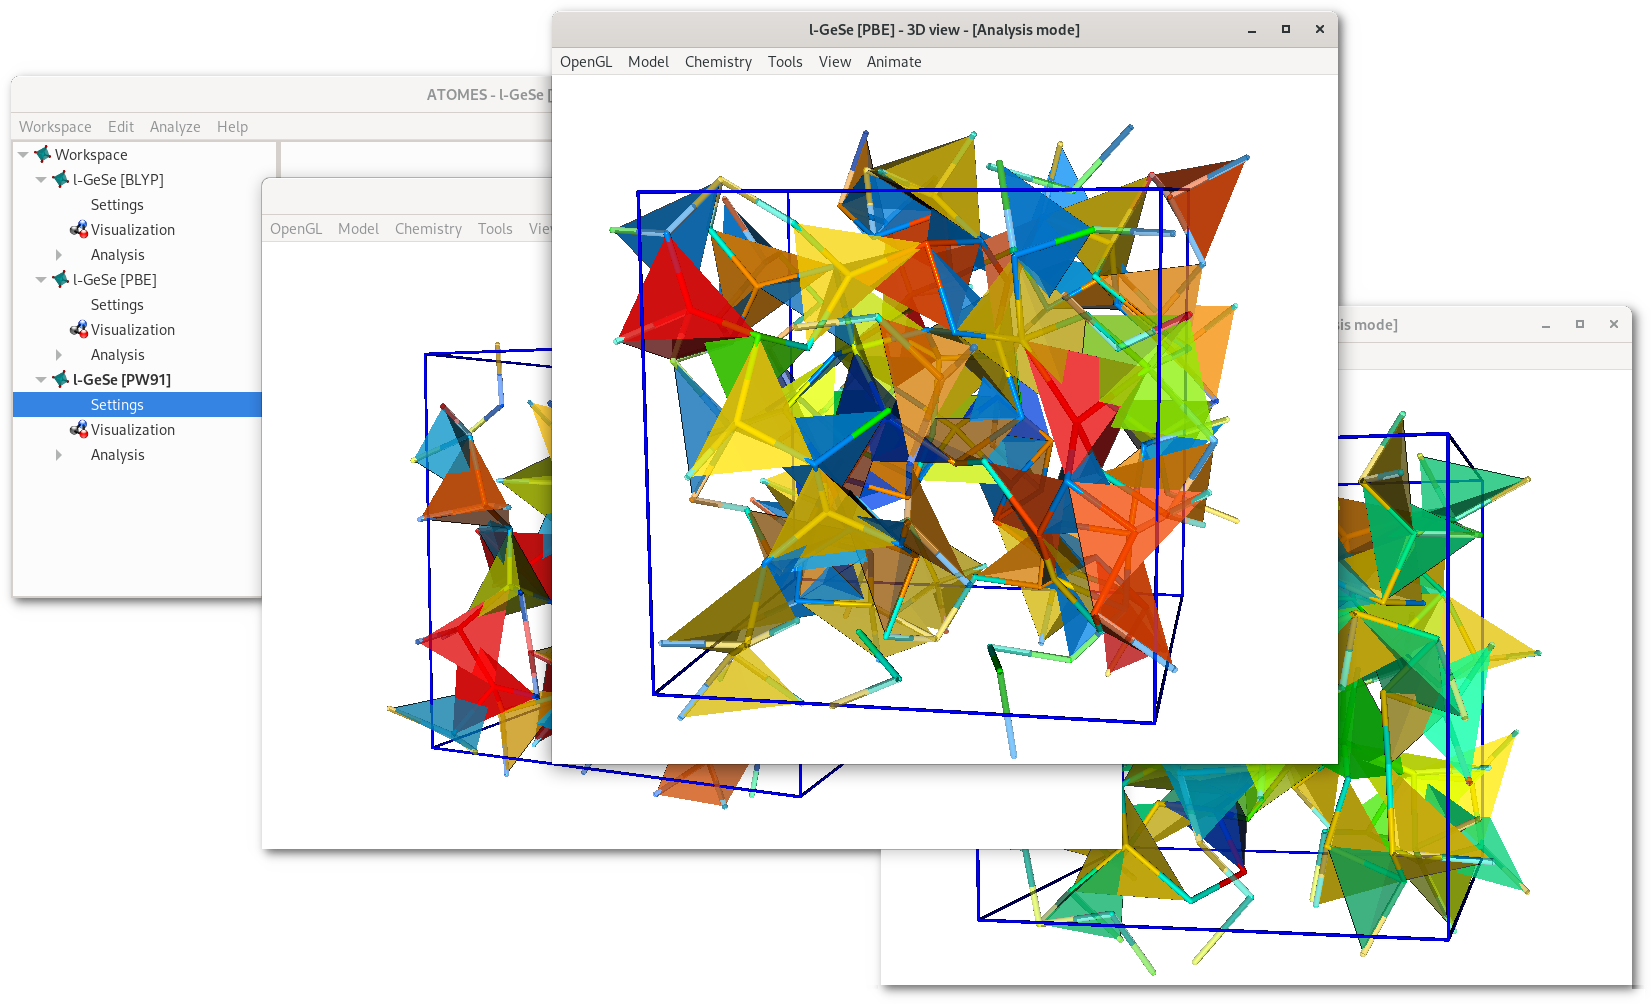This screenshot has height=1008, width=1651.
Task: Expand the Analysis node under l-GeSe [PW91]
Action: (x=59, y=455)
